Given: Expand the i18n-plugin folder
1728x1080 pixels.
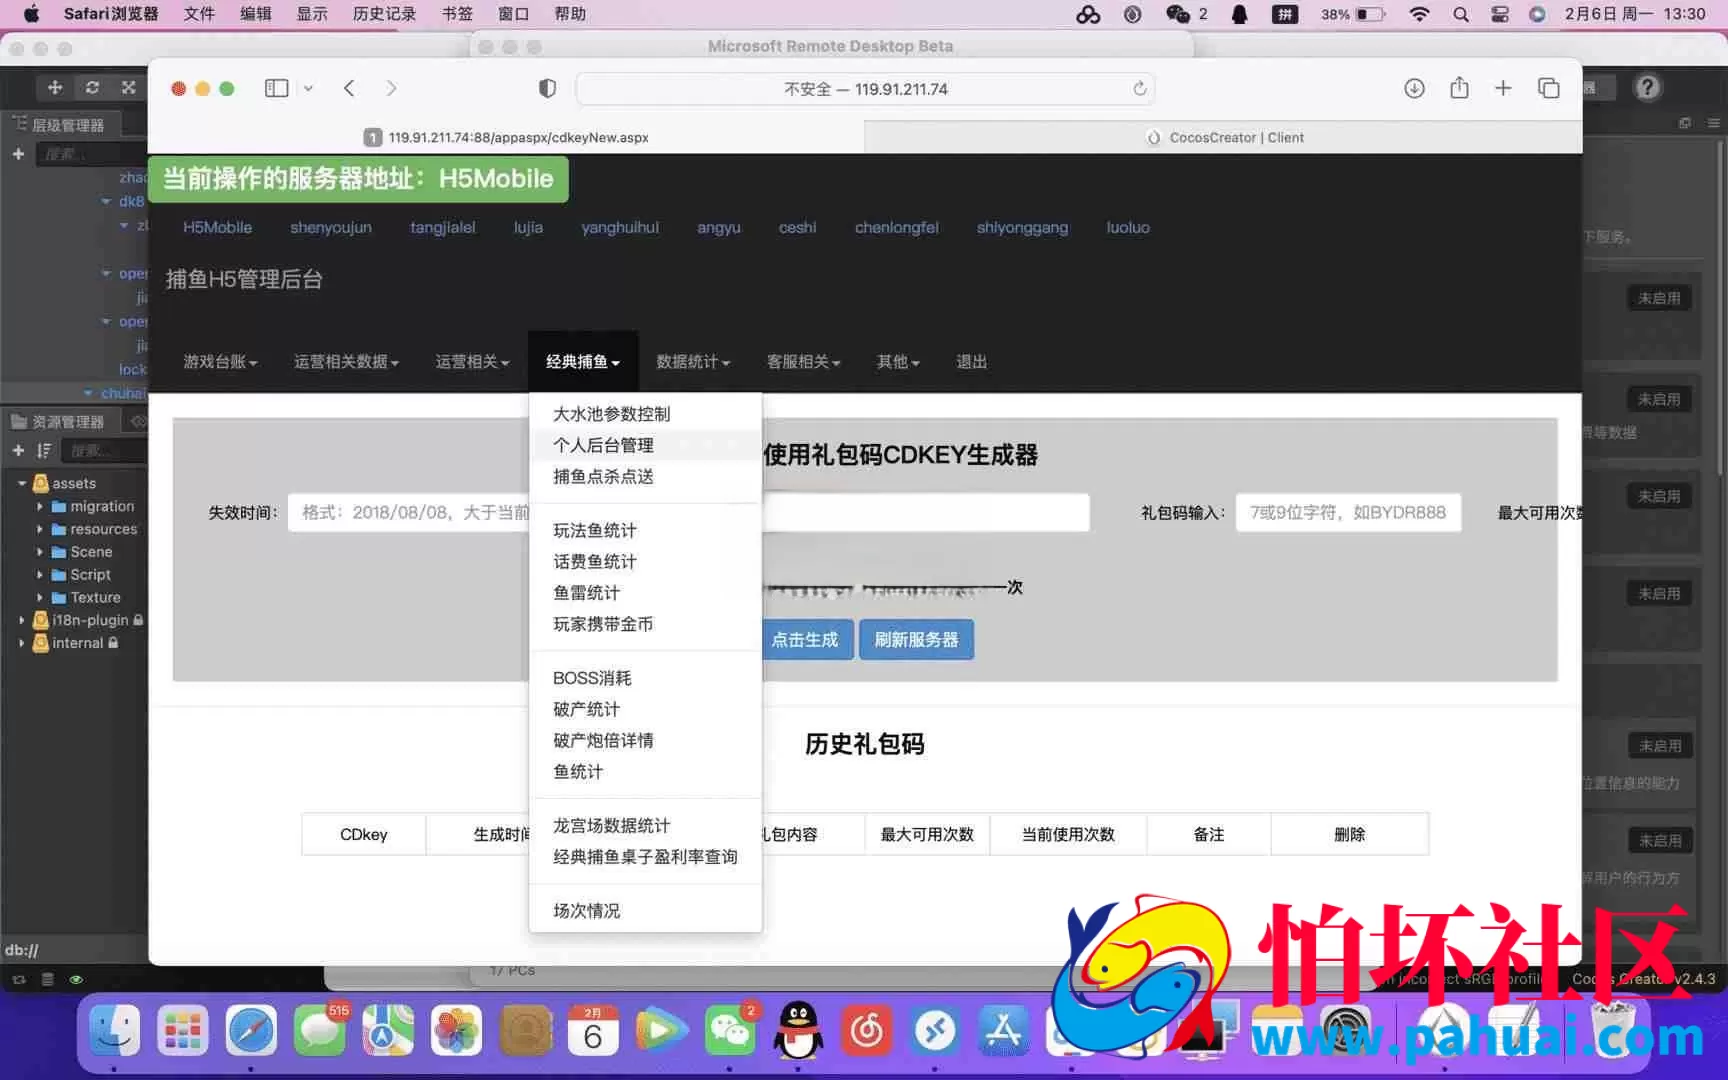Looking at the screenshot, I should tap(22, 620).
